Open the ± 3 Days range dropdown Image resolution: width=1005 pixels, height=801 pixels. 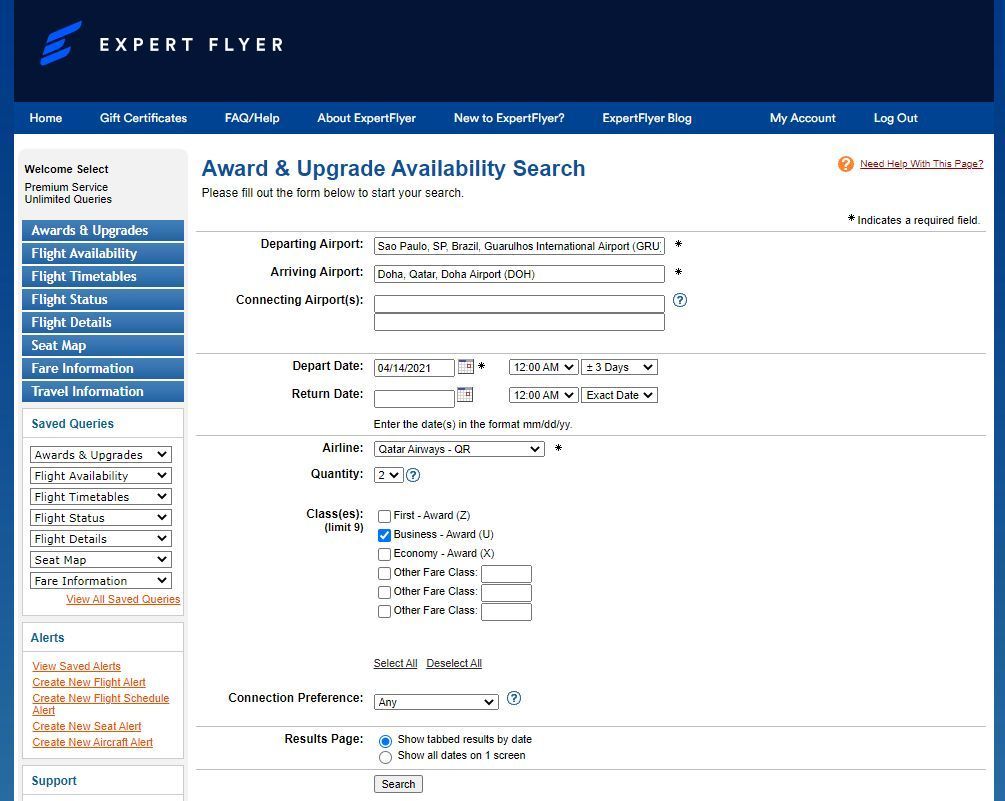pyautogui.click(x=619, y=367)
